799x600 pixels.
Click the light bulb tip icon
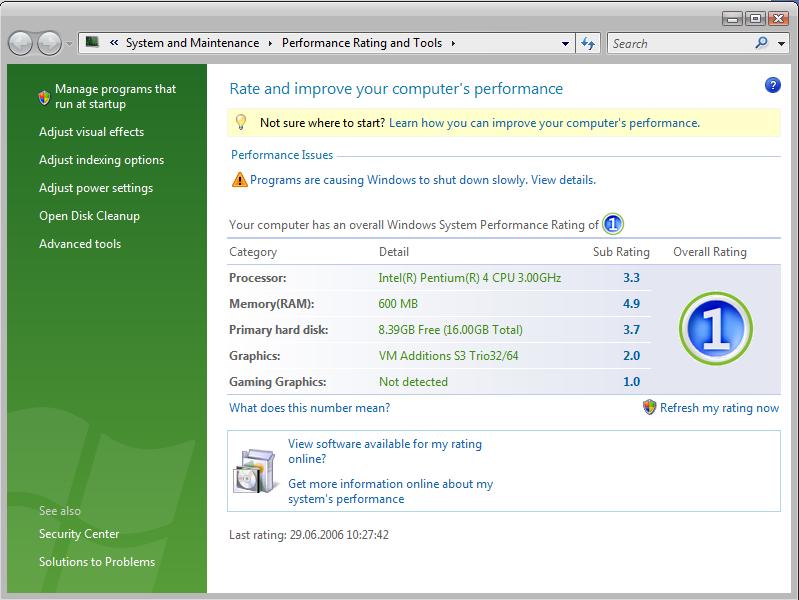coord(241,122)
